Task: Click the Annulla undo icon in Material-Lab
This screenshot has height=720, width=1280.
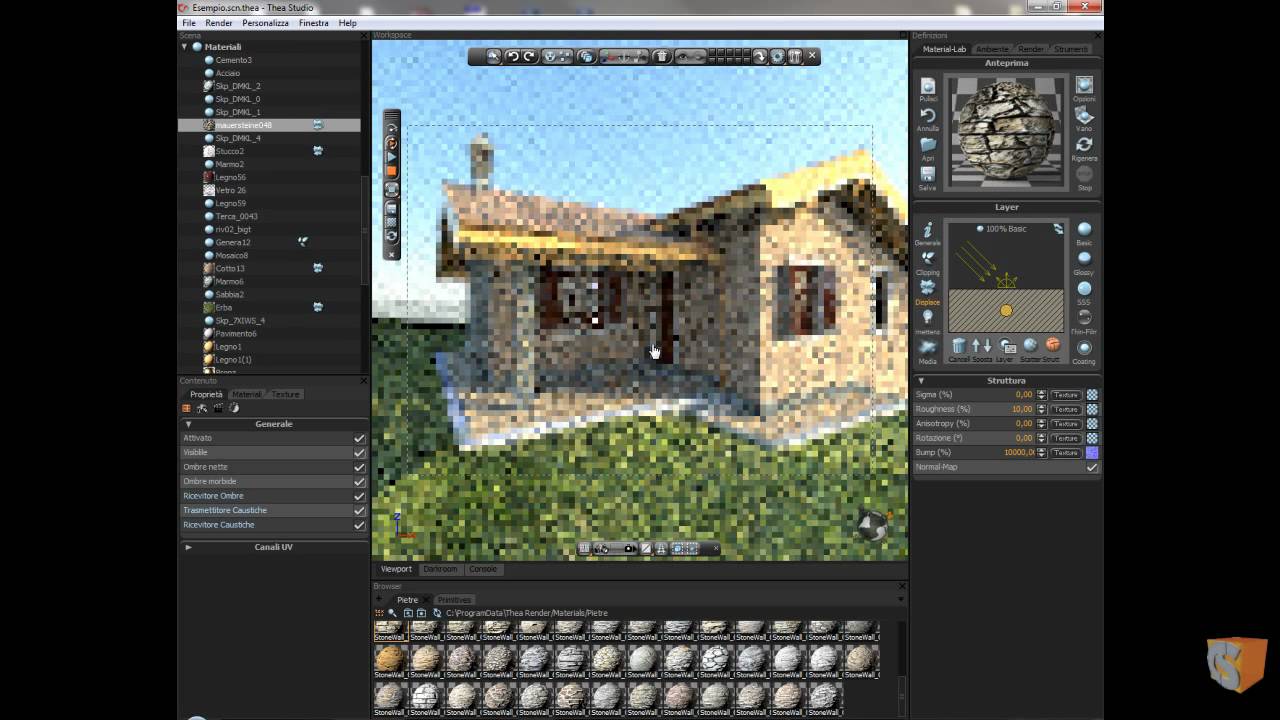Action: [x=928, y=115]
